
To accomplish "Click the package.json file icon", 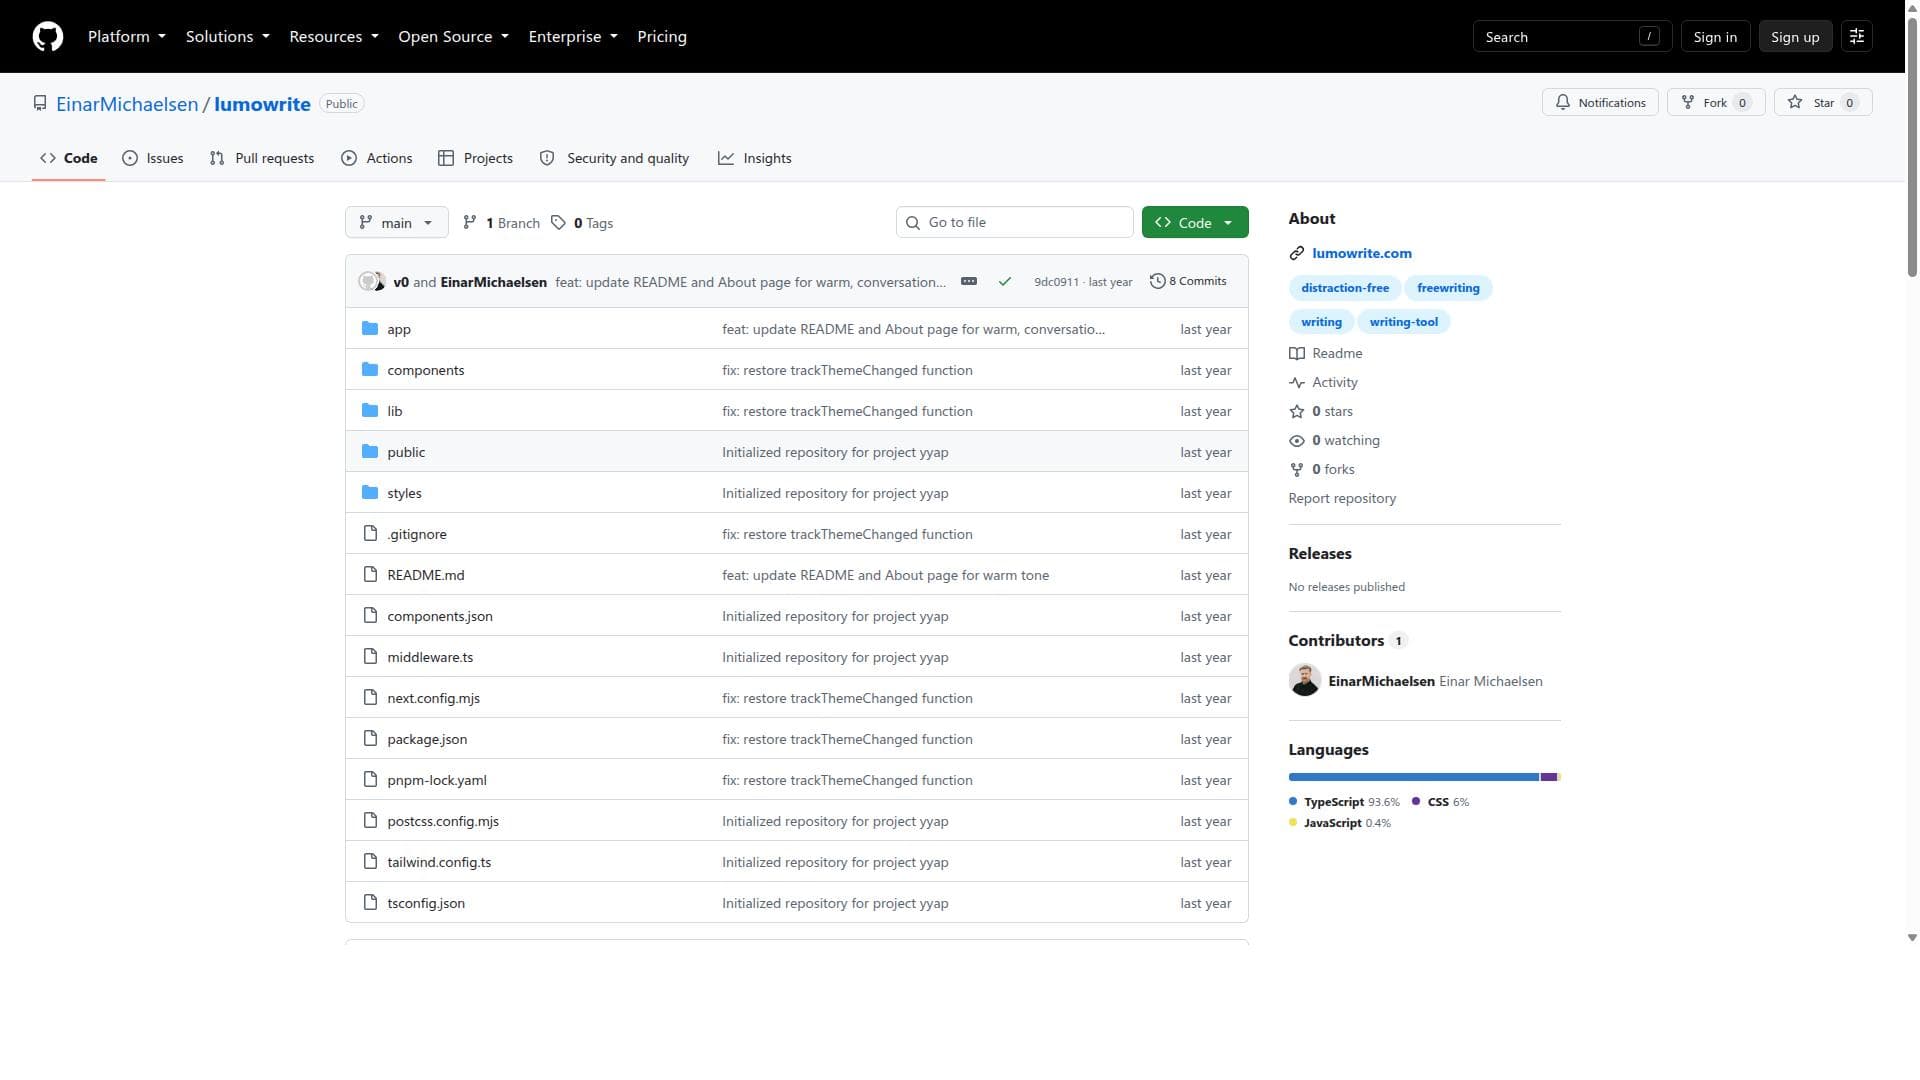I will [x=370, y=739].
